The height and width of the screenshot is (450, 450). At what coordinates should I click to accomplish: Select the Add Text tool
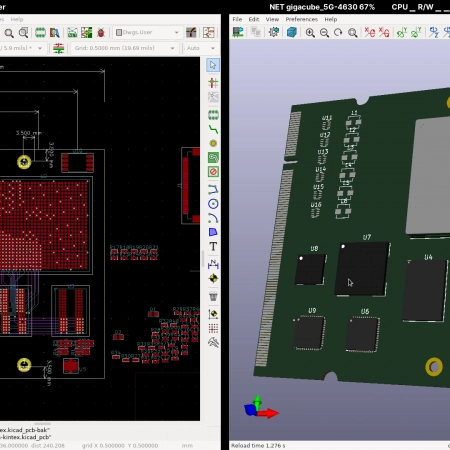click(x=213, y=246)
